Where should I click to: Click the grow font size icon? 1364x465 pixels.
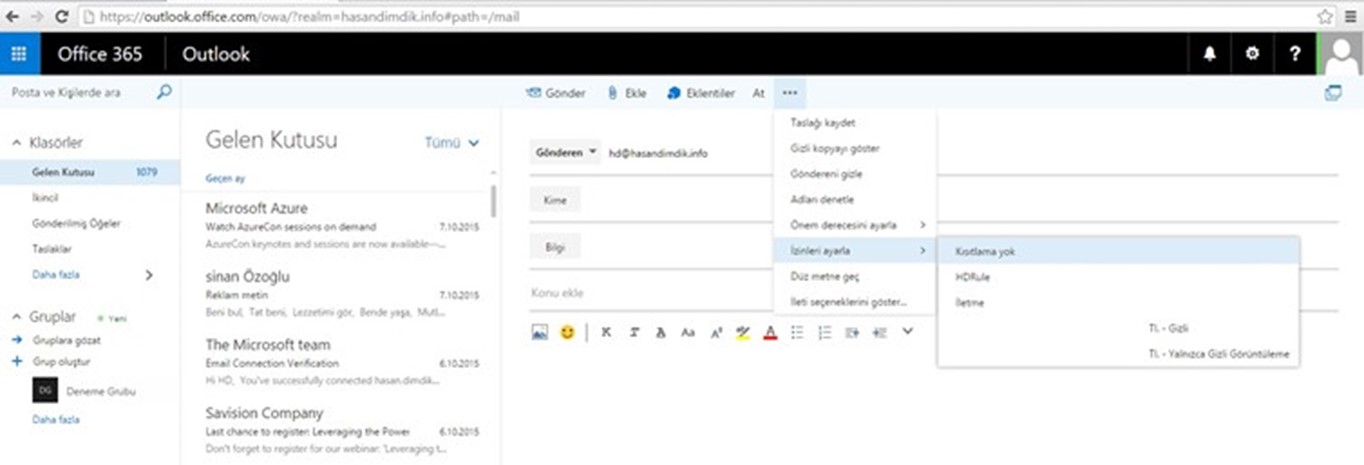[x=716, y=332]
